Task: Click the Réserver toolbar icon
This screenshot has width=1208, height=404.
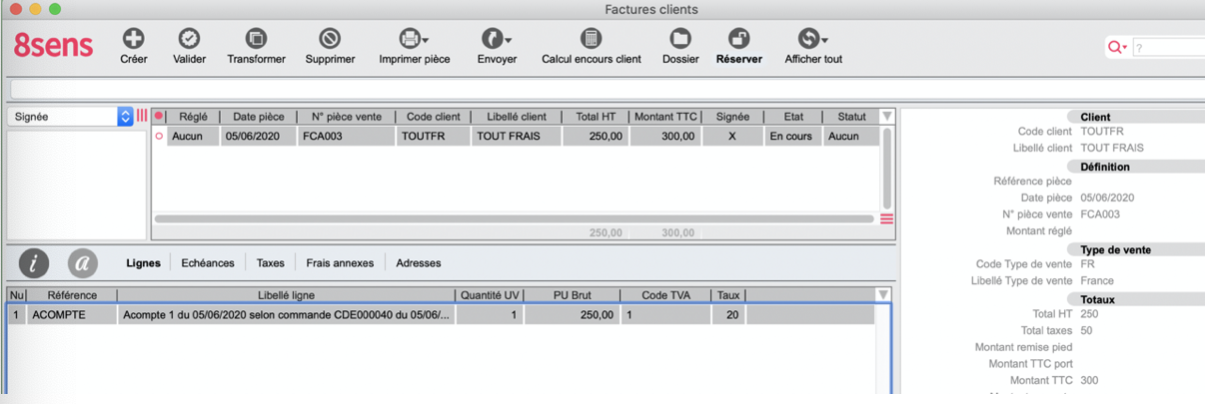Action: pyautogui.click(x=739, y=38)
